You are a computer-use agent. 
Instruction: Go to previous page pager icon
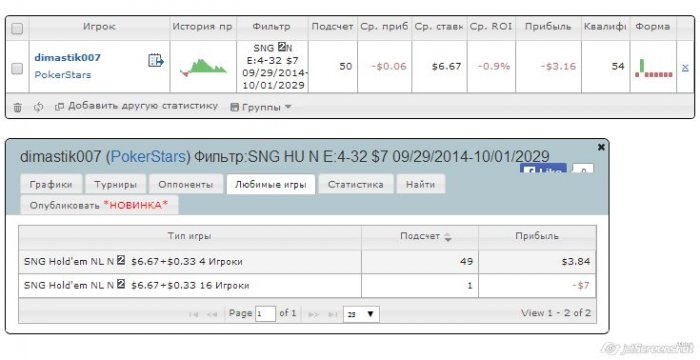pyautogui.click(x=212, y=314)
